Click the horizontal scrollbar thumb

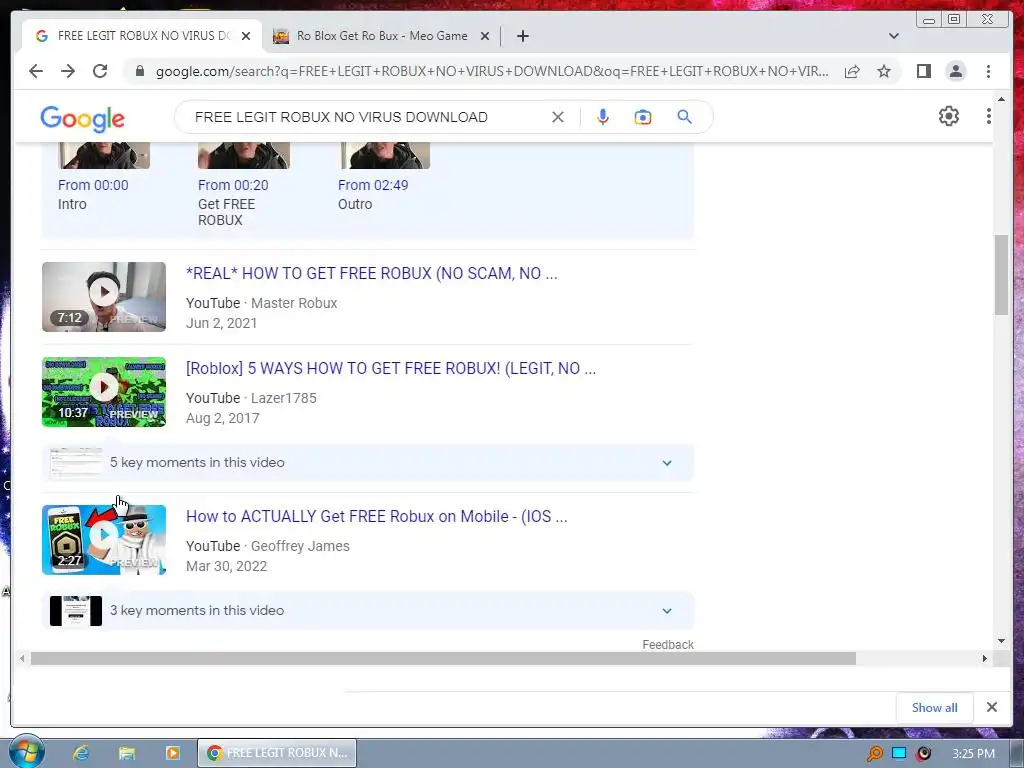pyautogui.click(x=443, y=658)
